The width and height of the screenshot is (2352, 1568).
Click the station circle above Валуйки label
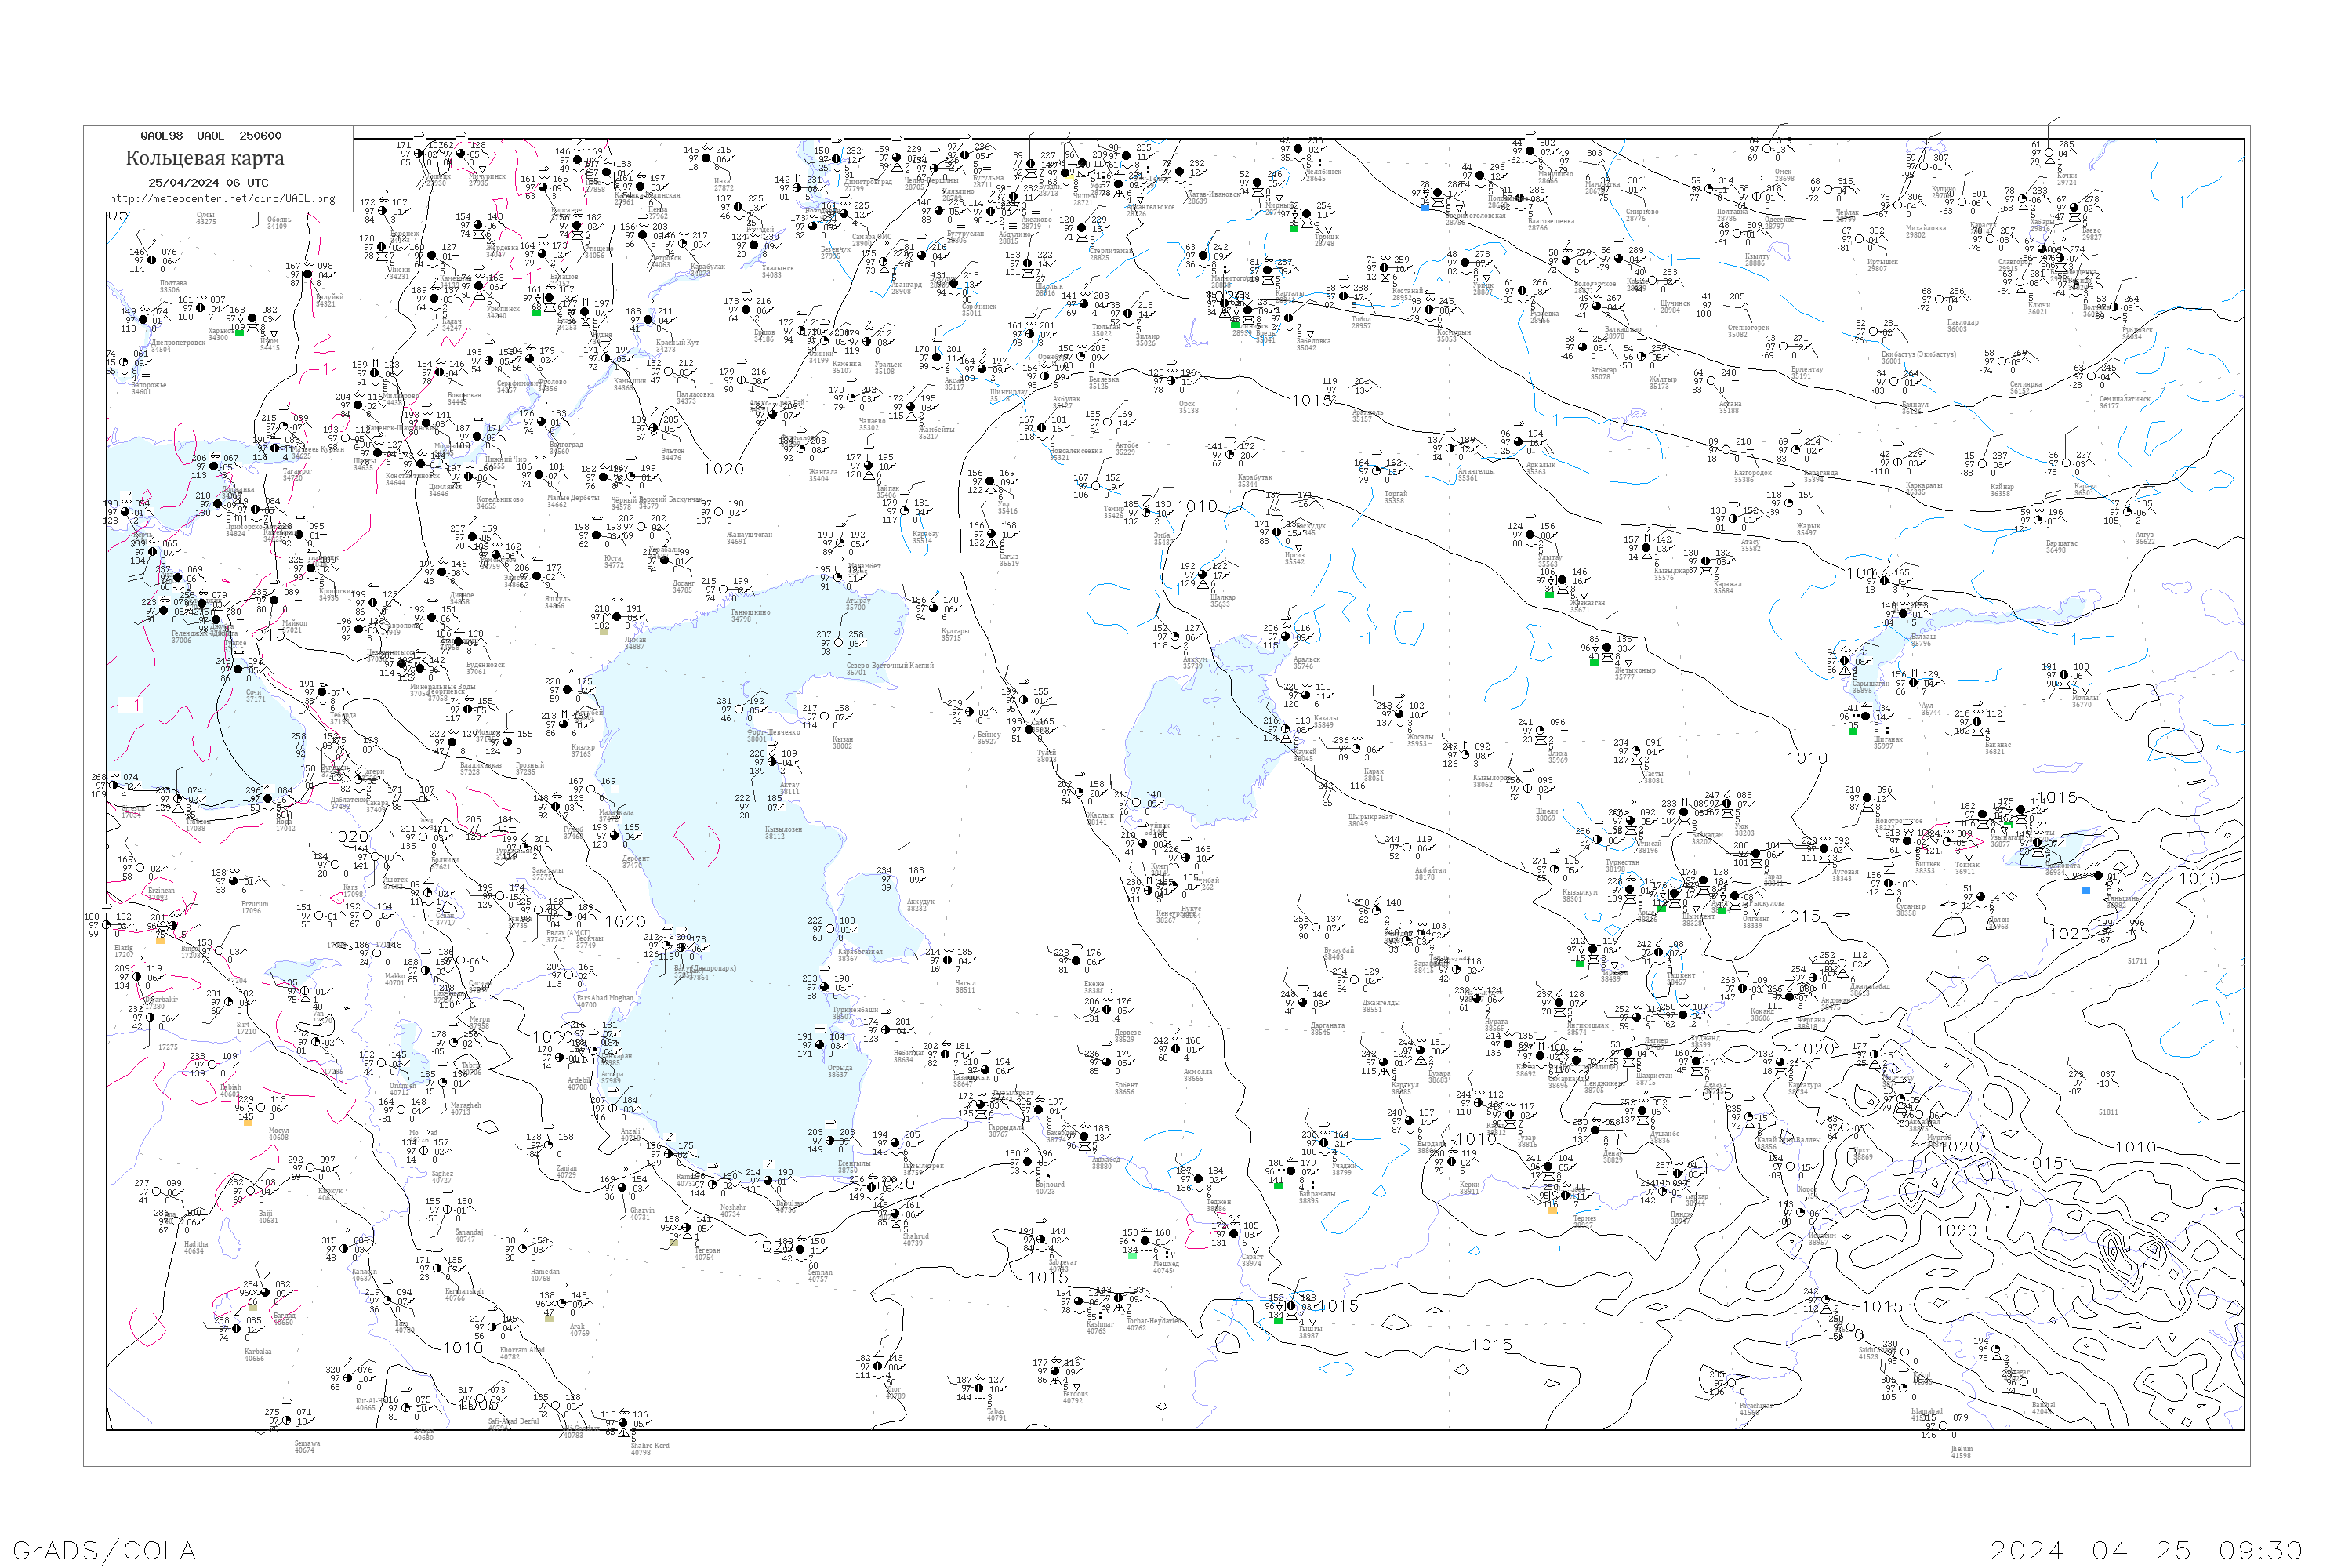point(308,274)
